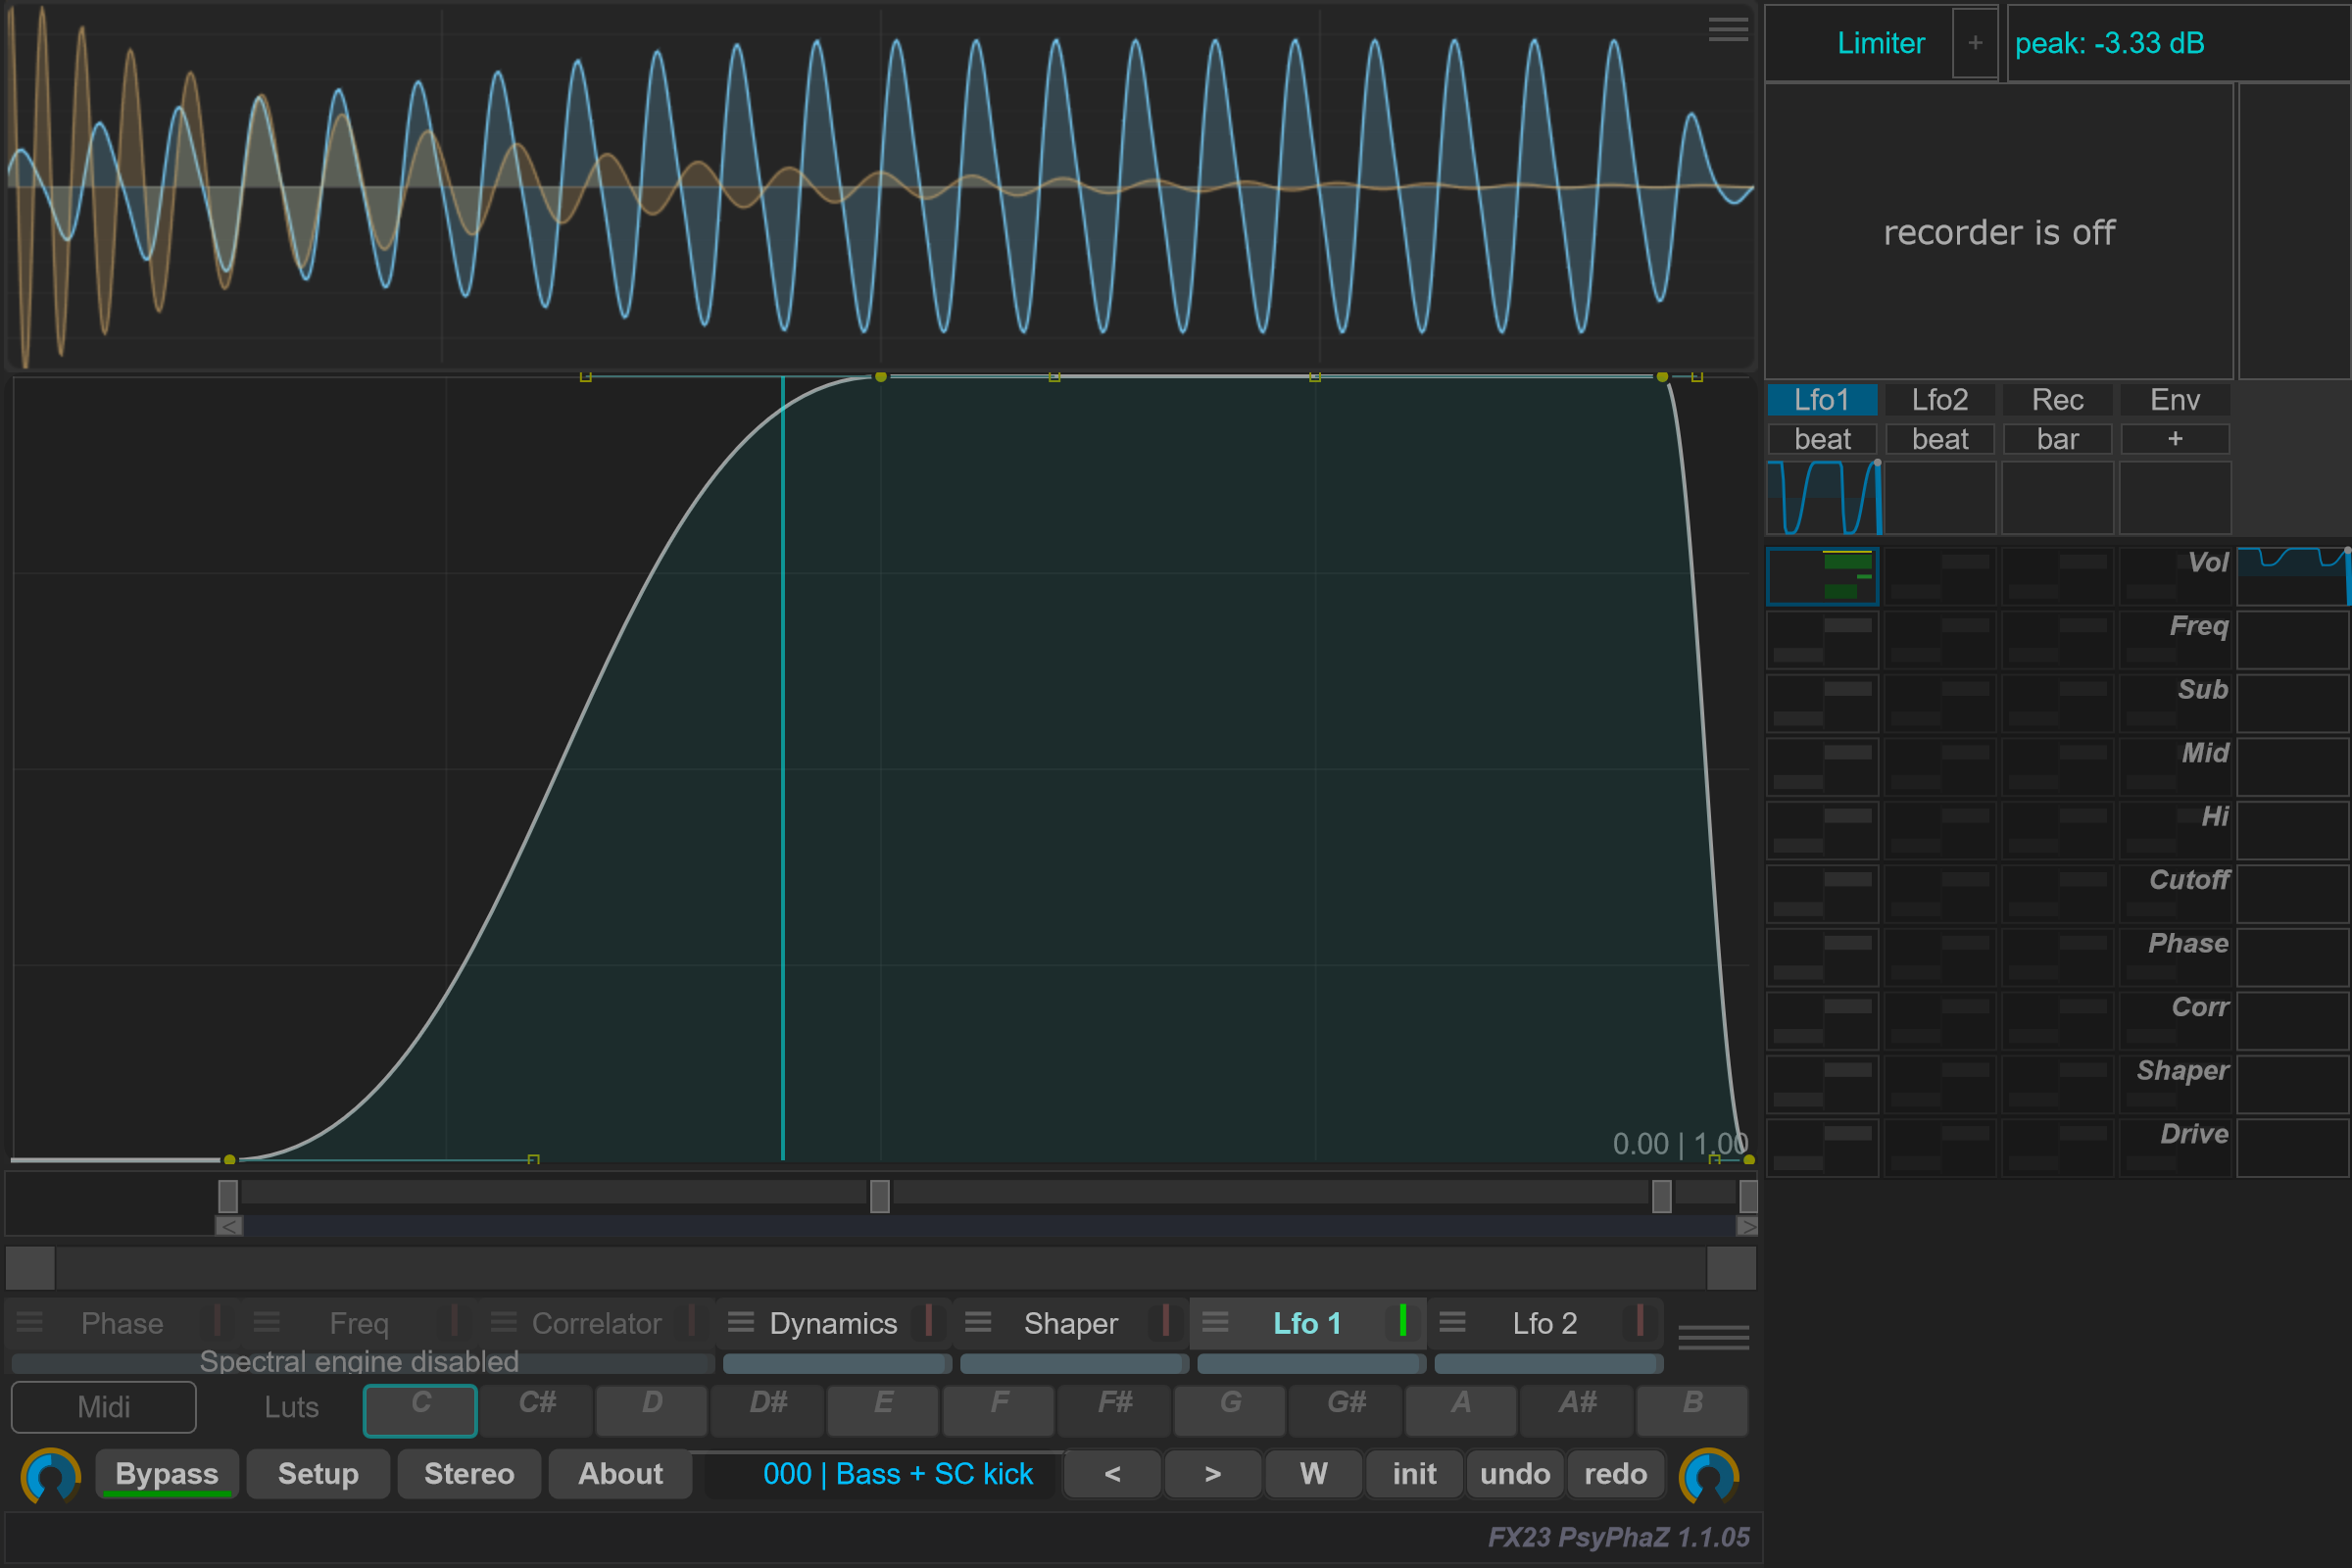The height and width of the screenshot is (1568, 2352).
Task: Open the Lfo2 beat sync dropdown
Action: click(1940, 439)
